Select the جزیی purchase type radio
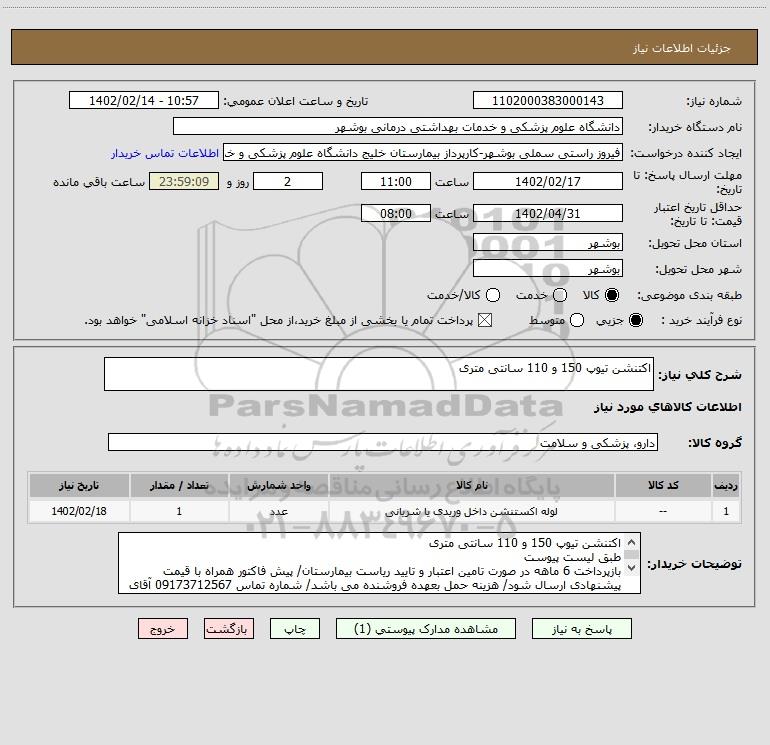 (635, 320)
